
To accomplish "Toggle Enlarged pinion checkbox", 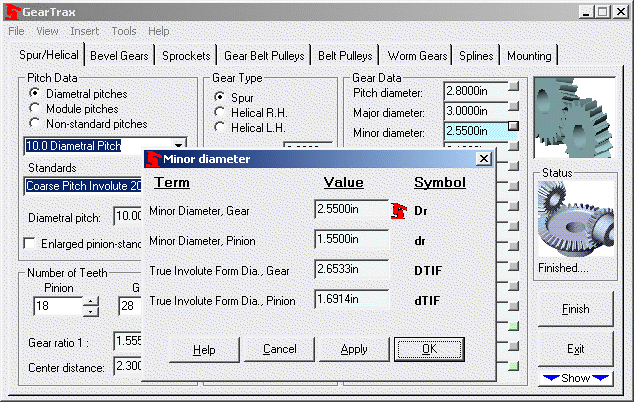I will 30,243.
